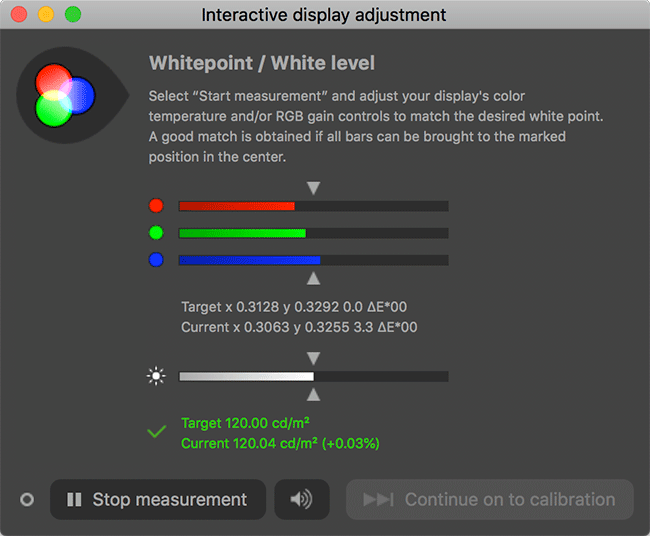Screen dimensions: 650x536
Task: Click the green gain level bar
Action: coord(313,233)
